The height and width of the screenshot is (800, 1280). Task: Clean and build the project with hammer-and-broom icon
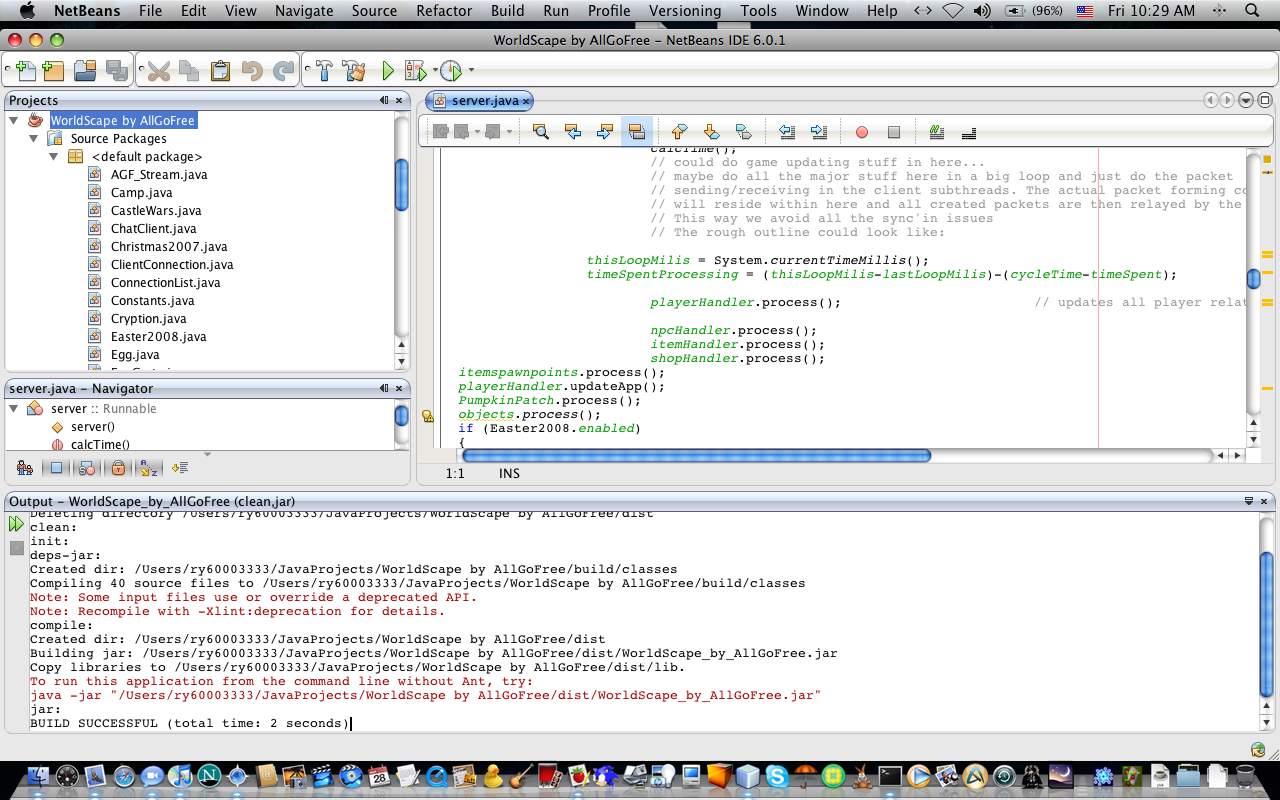(x=353, y=71)
